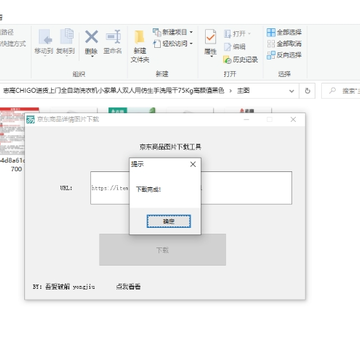The image size is (360, 360).
Task: Click the Explorer search box
Action: coord(342,91)
